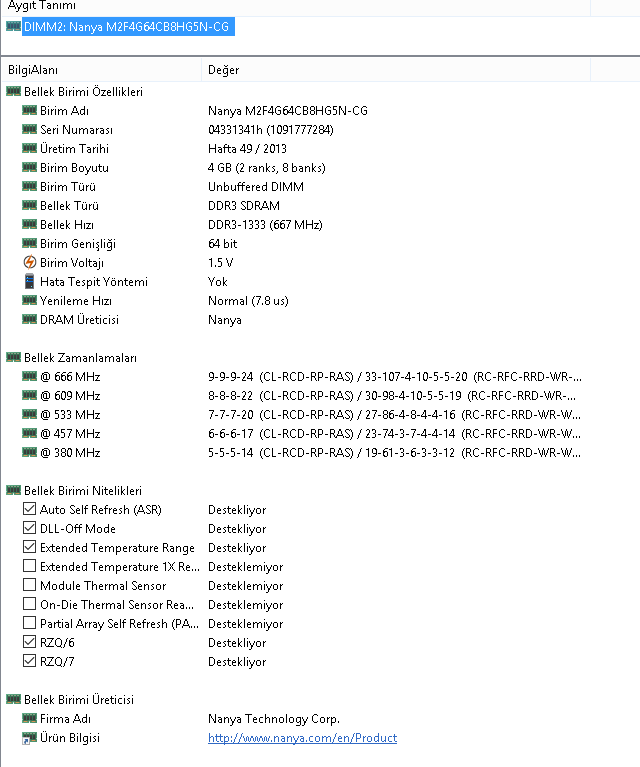The image size is (640, 767).
Task: Click the @ 666 MHz row icon
Action: click(x=29, y=376)
